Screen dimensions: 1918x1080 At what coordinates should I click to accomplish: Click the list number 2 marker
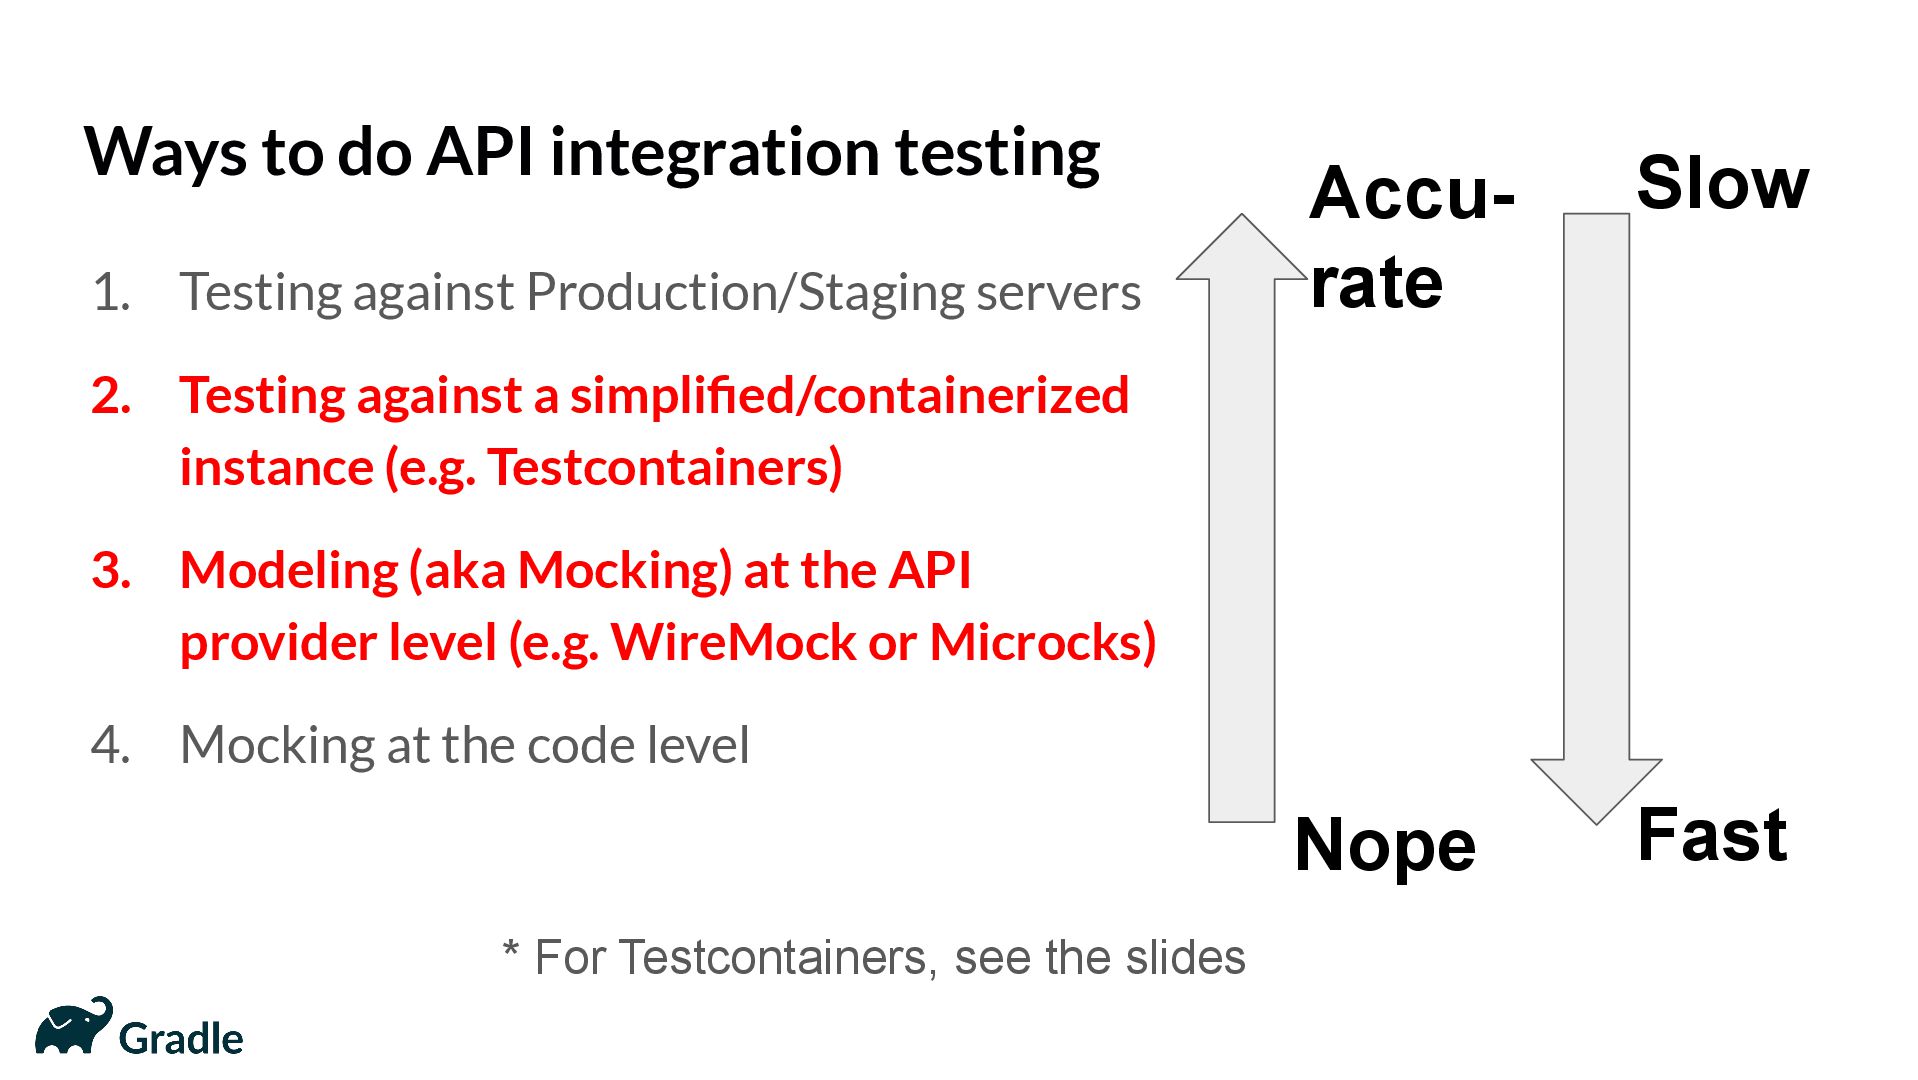point(111,396)
